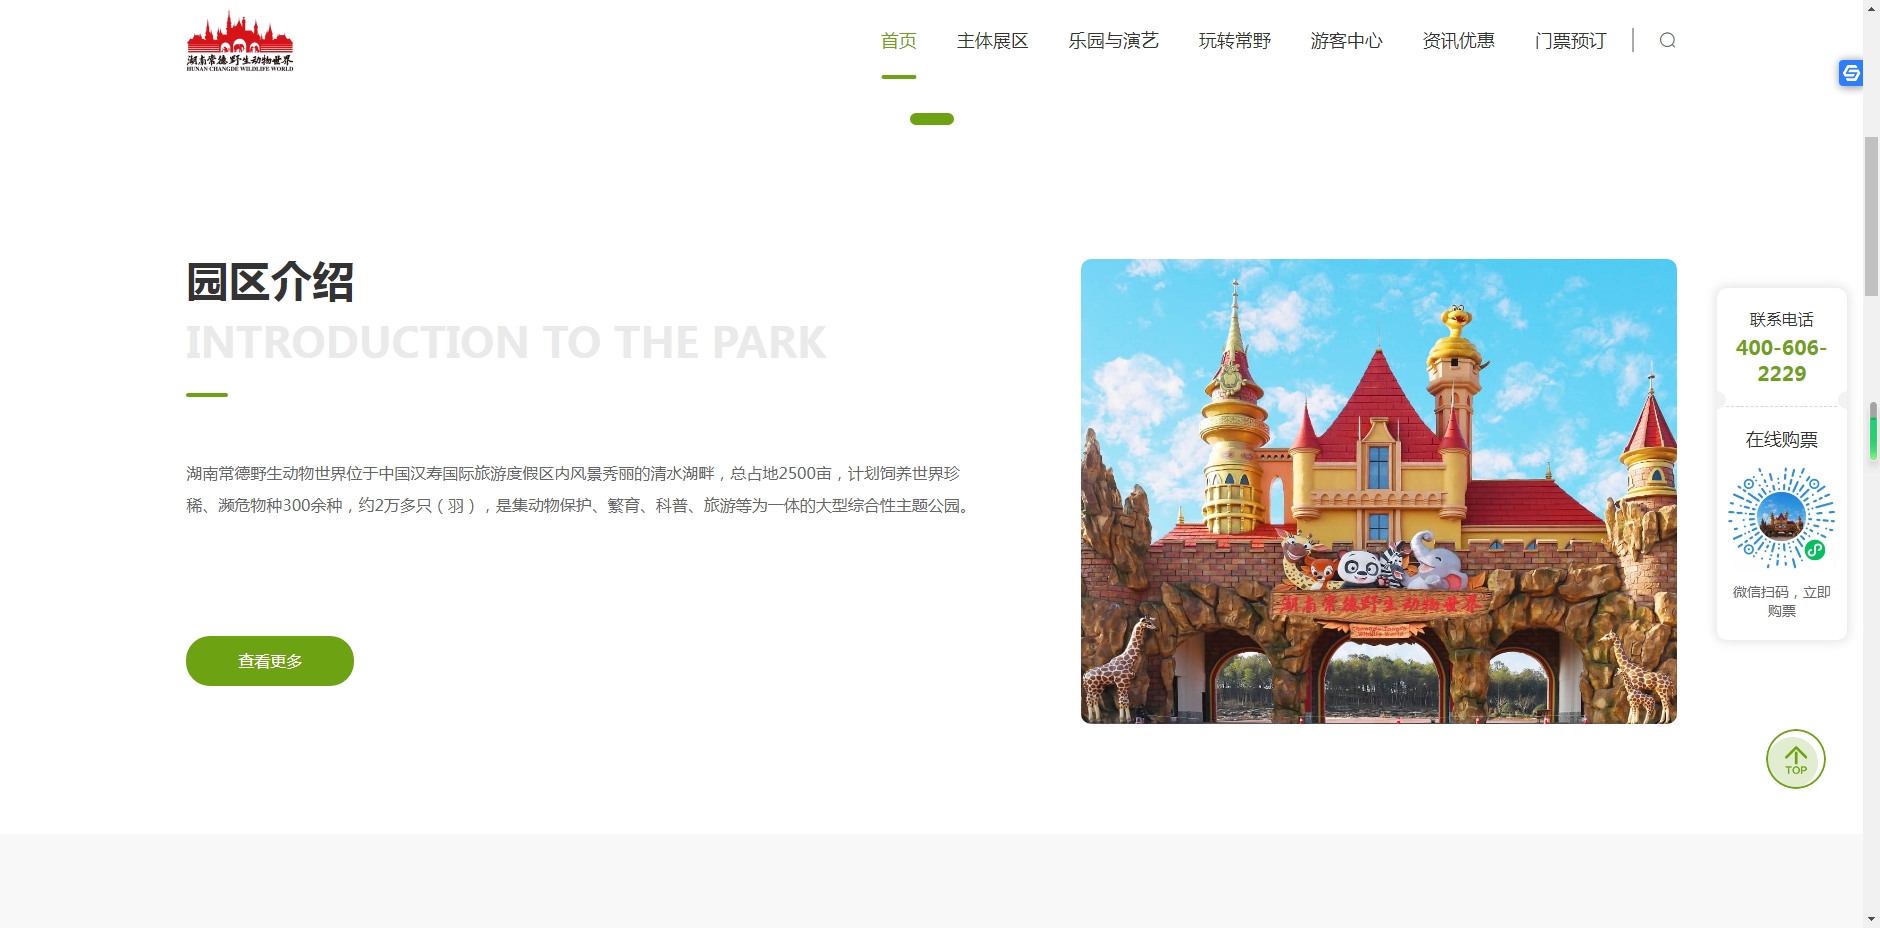Click the page vertical scrollbar thumb
The image size is (1880, 928).
(1871, 215)
